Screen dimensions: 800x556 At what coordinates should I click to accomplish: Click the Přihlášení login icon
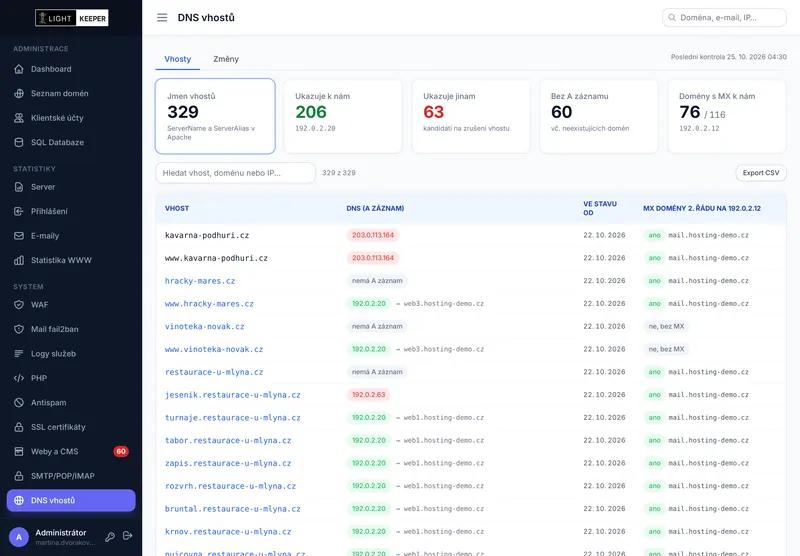[x=19, y=211]
